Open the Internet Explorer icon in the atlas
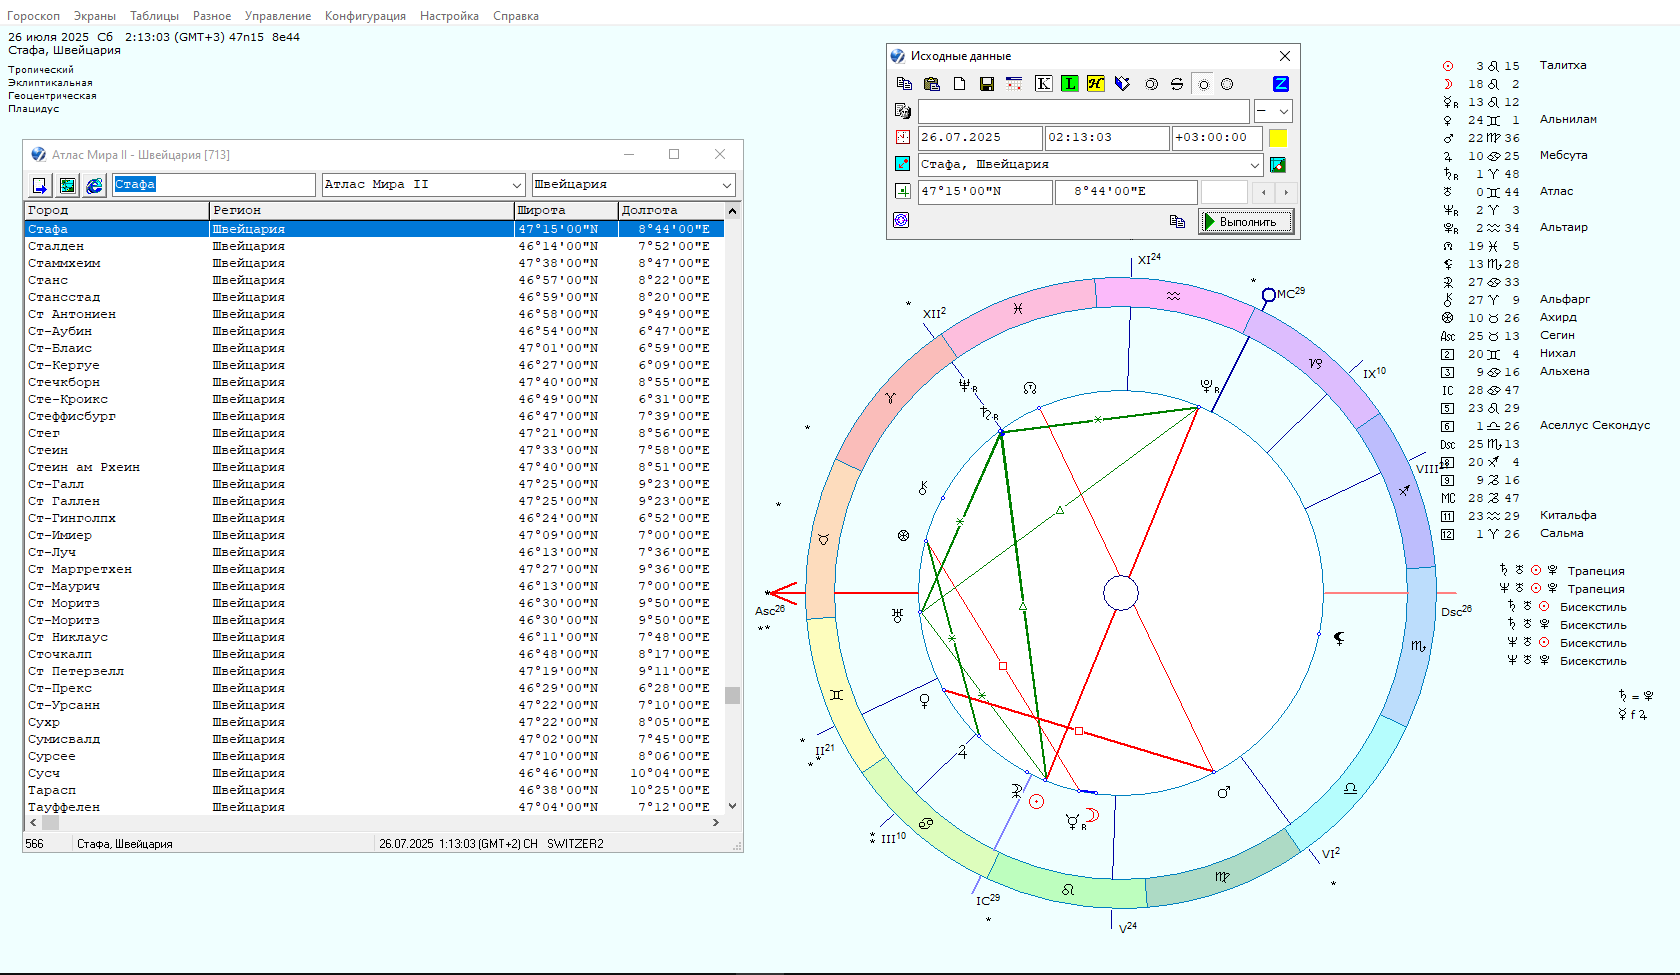 coord(94,185)
